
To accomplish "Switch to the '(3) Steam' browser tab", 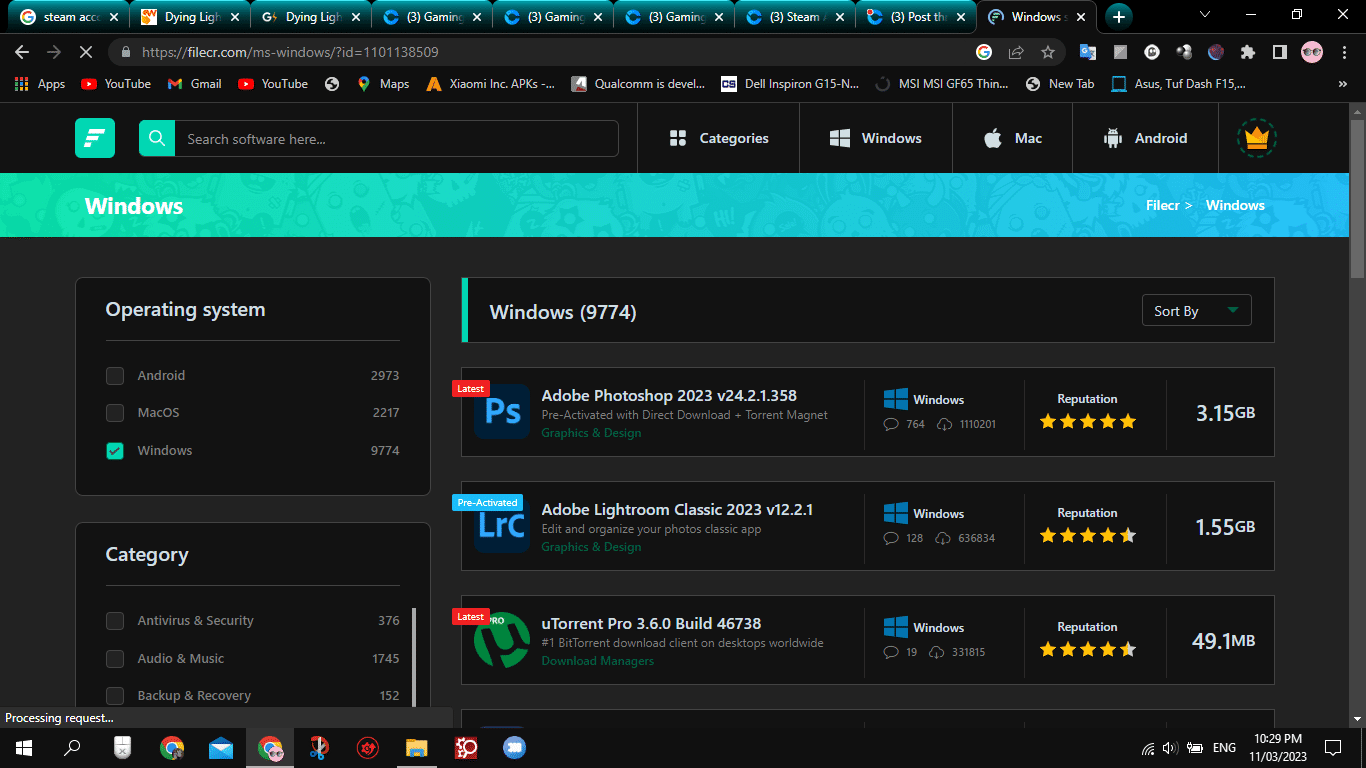I will (795, 17).
